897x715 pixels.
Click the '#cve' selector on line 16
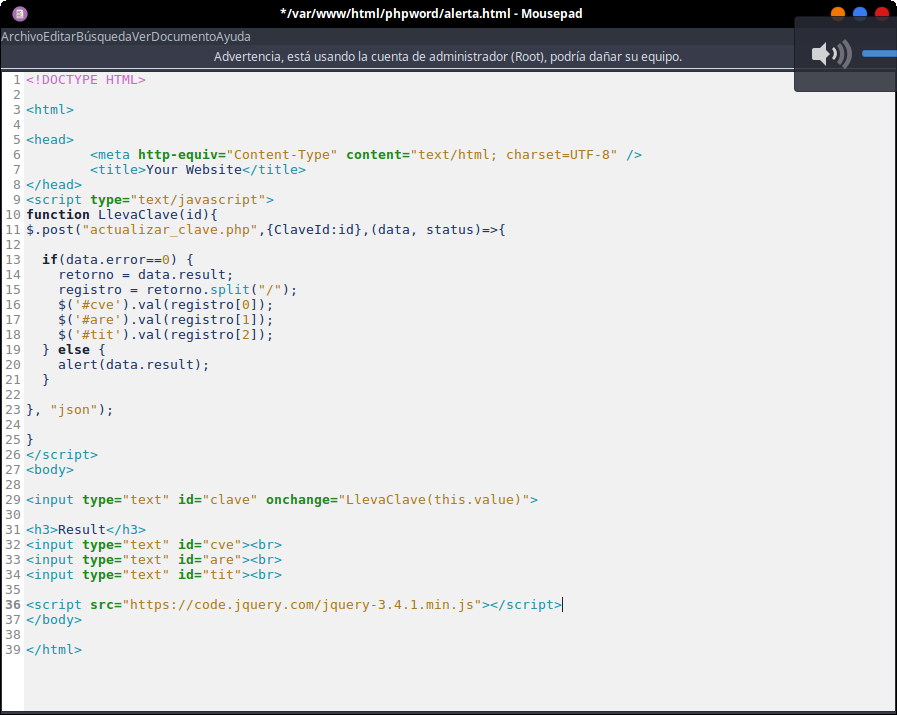[x=98, y=304]
